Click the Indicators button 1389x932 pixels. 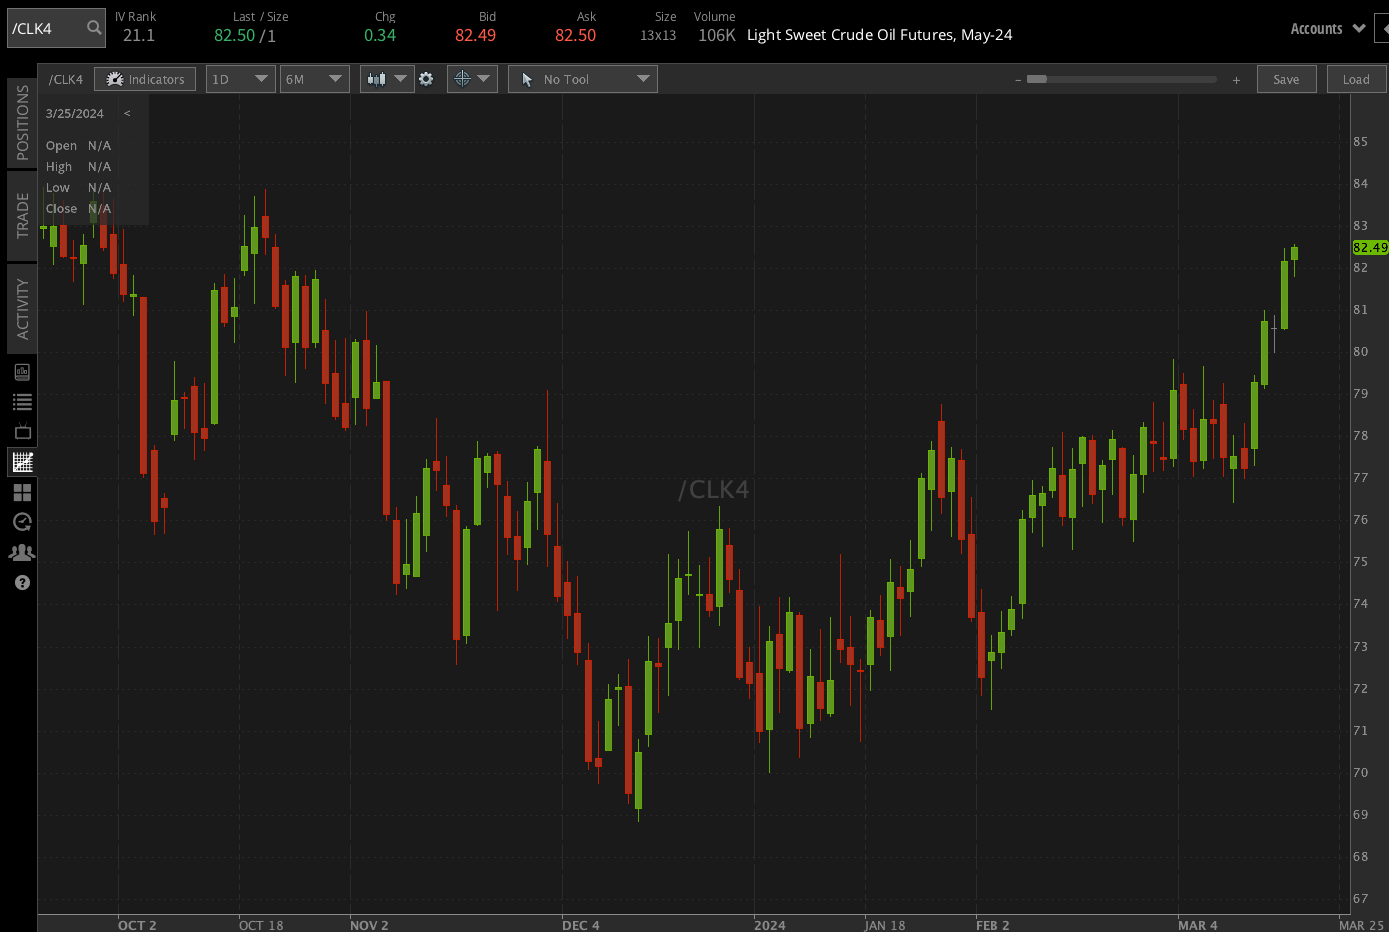(x=144, y=78)
